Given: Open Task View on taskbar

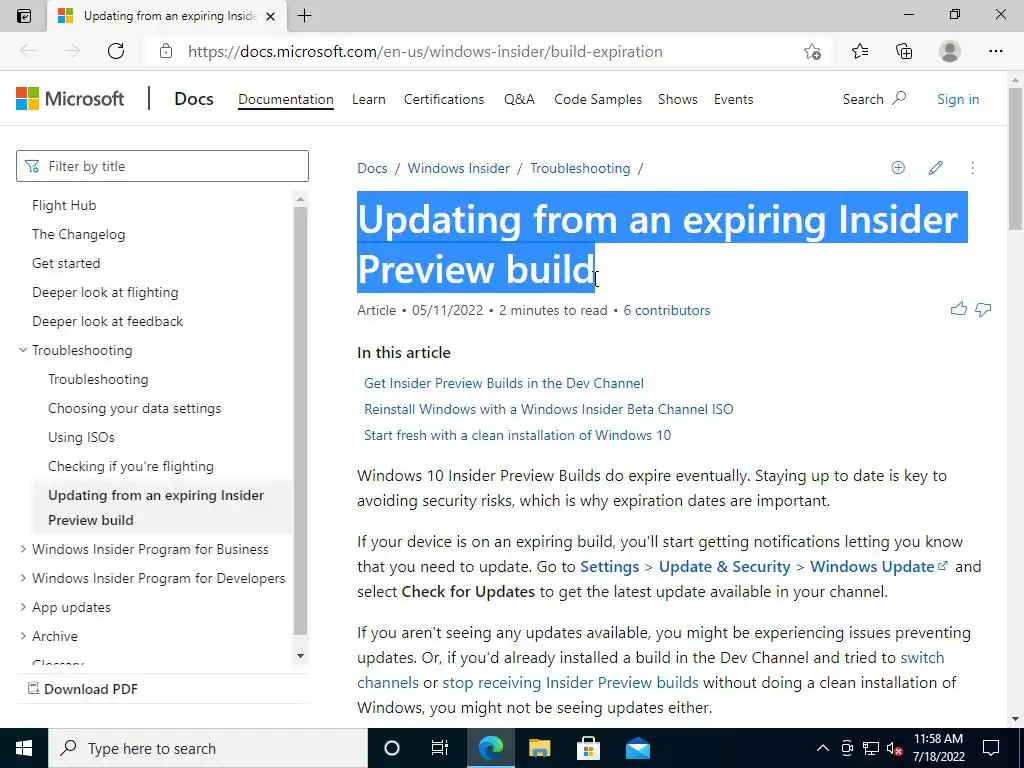Looking at the screenshot, I should click(x=440, y=748).
